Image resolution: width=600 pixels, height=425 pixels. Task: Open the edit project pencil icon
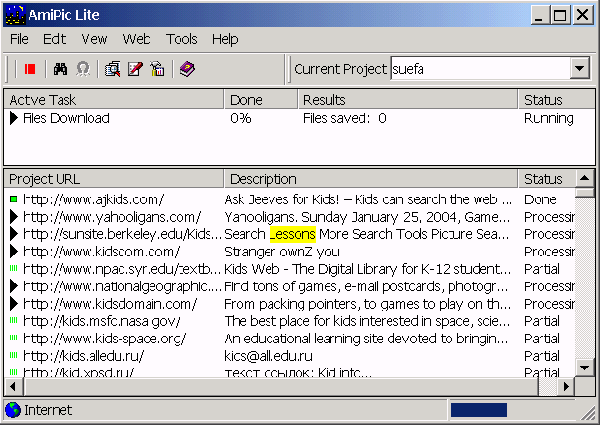pos(135,69)
